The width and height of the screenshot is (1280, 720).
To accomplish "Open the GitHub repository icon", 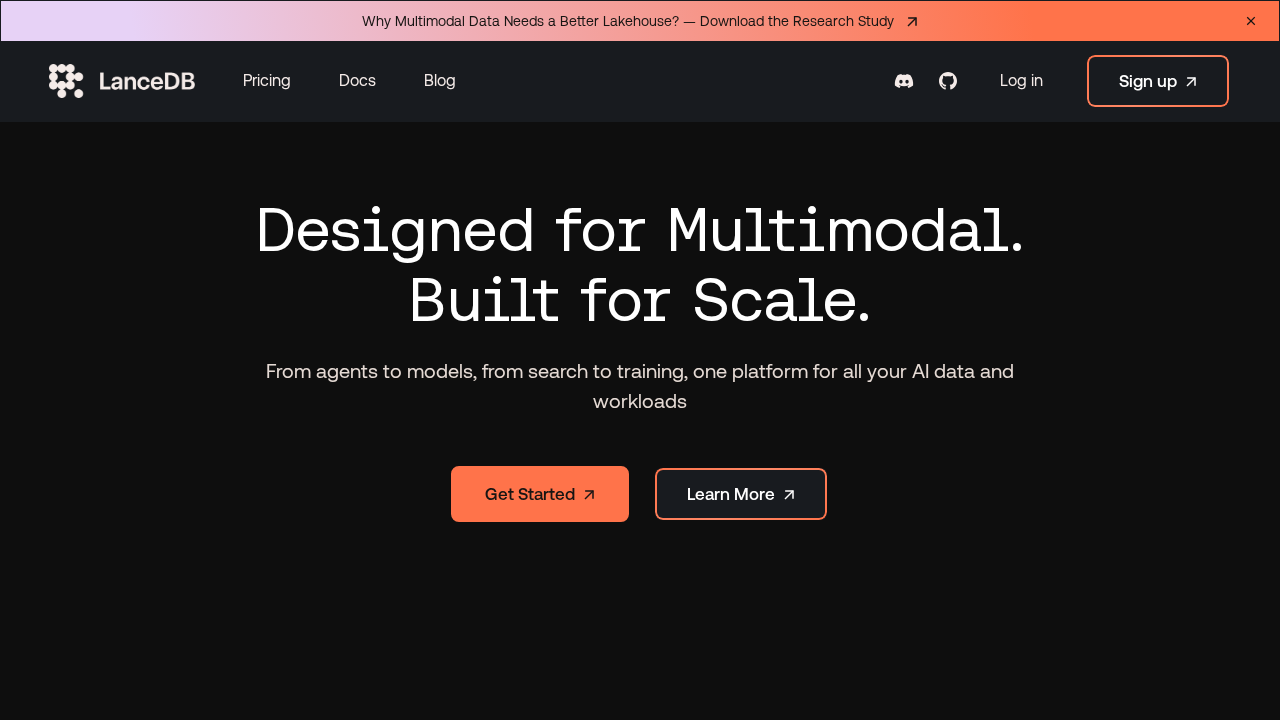I will click(947, 81).
